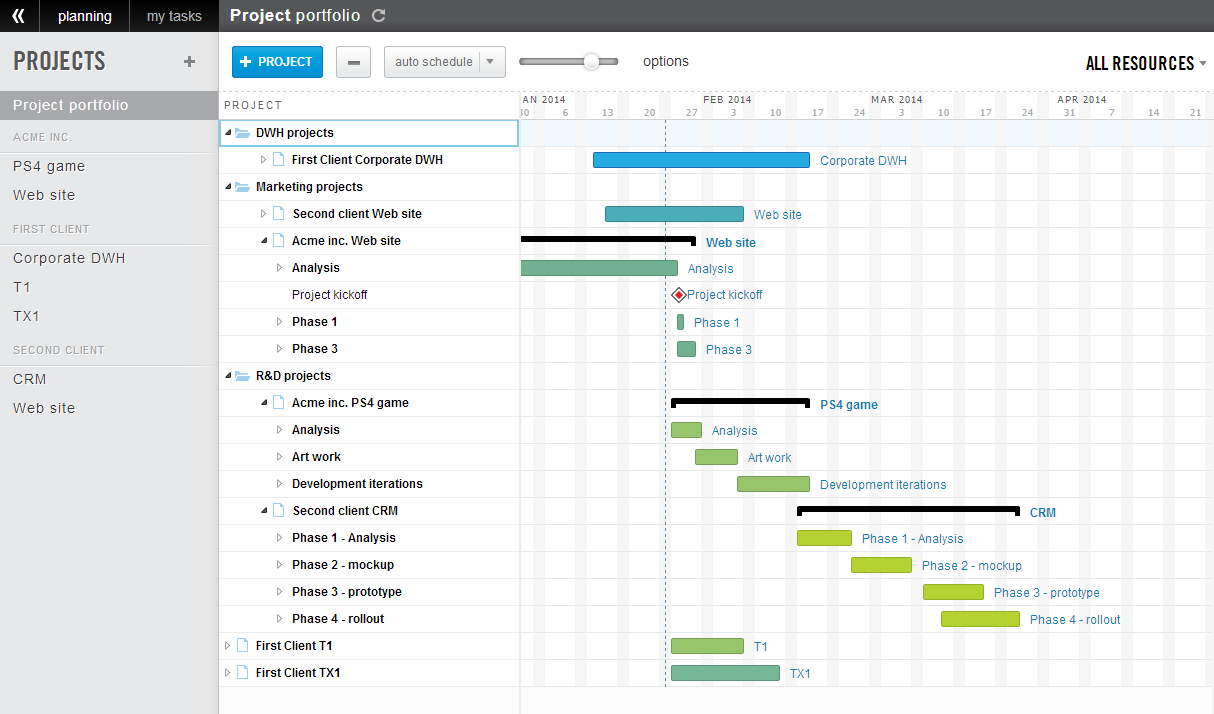Expand the Art work task

279,457
